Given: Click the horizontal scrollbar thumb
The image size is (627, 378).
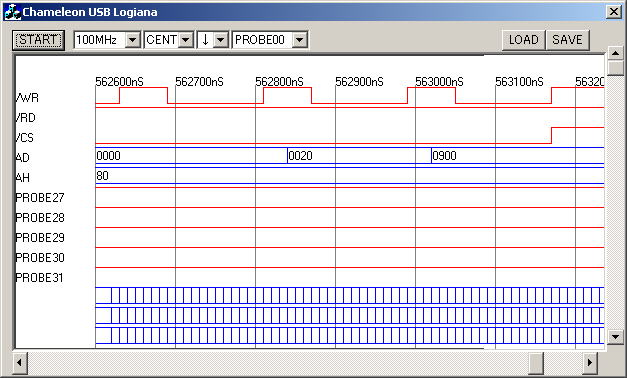Looking at the screenshot, I should point(536,363).
